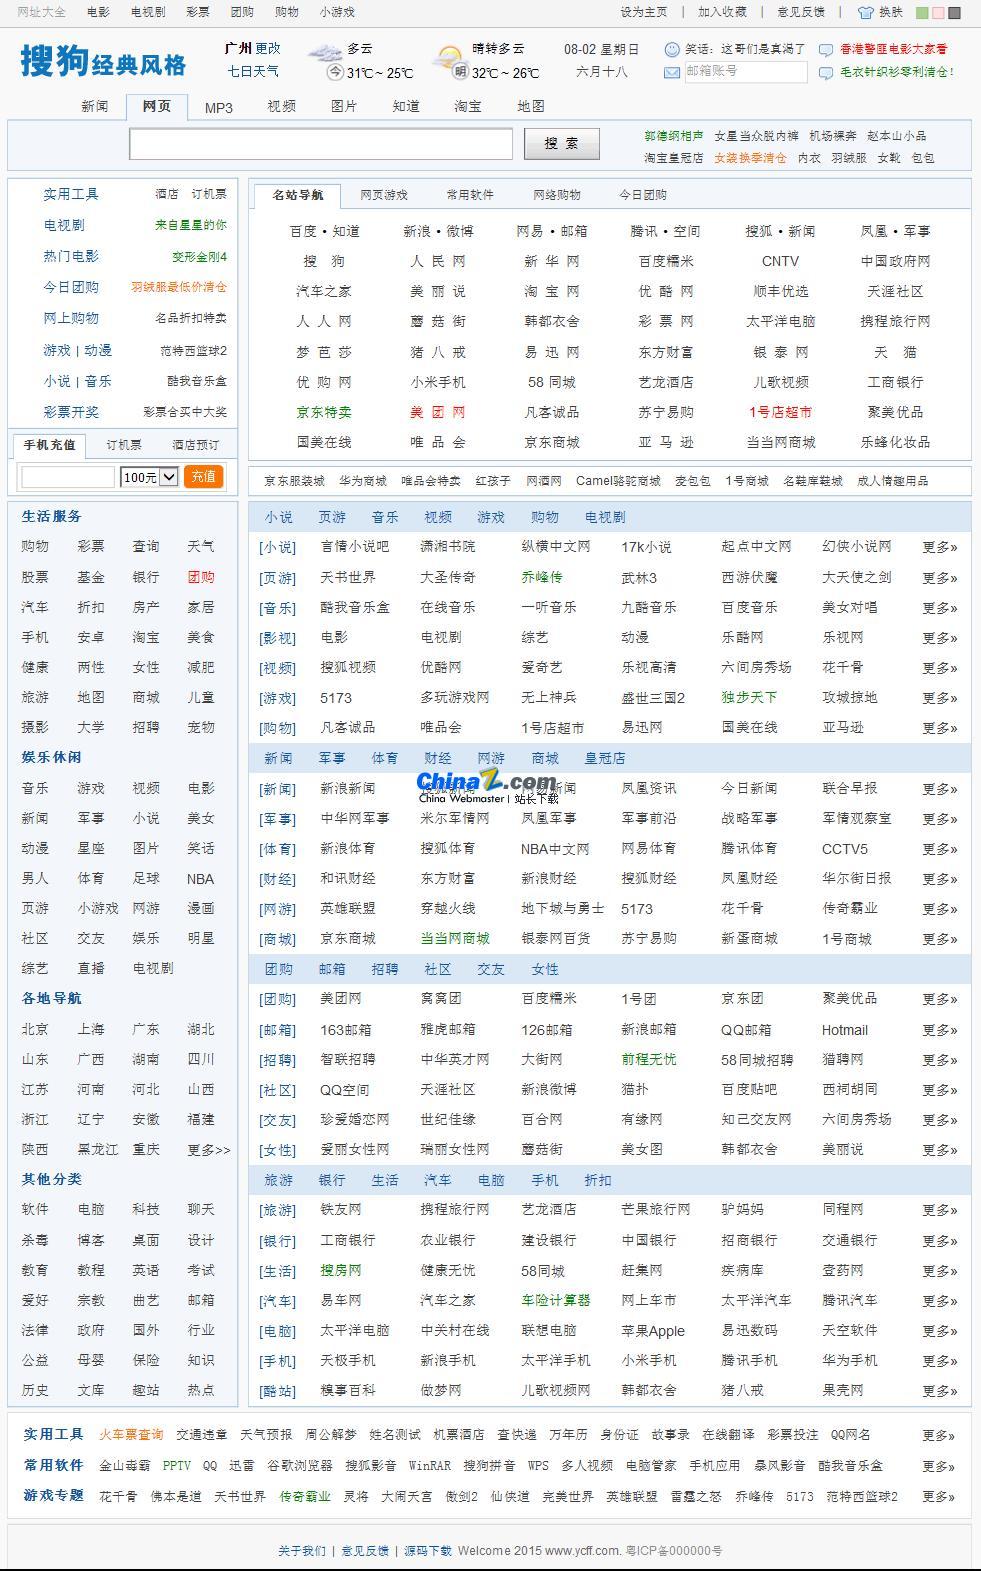Open the 工商银行 famous-site link
Viewport: 981px width, 1571px height.
coord(895,382)
